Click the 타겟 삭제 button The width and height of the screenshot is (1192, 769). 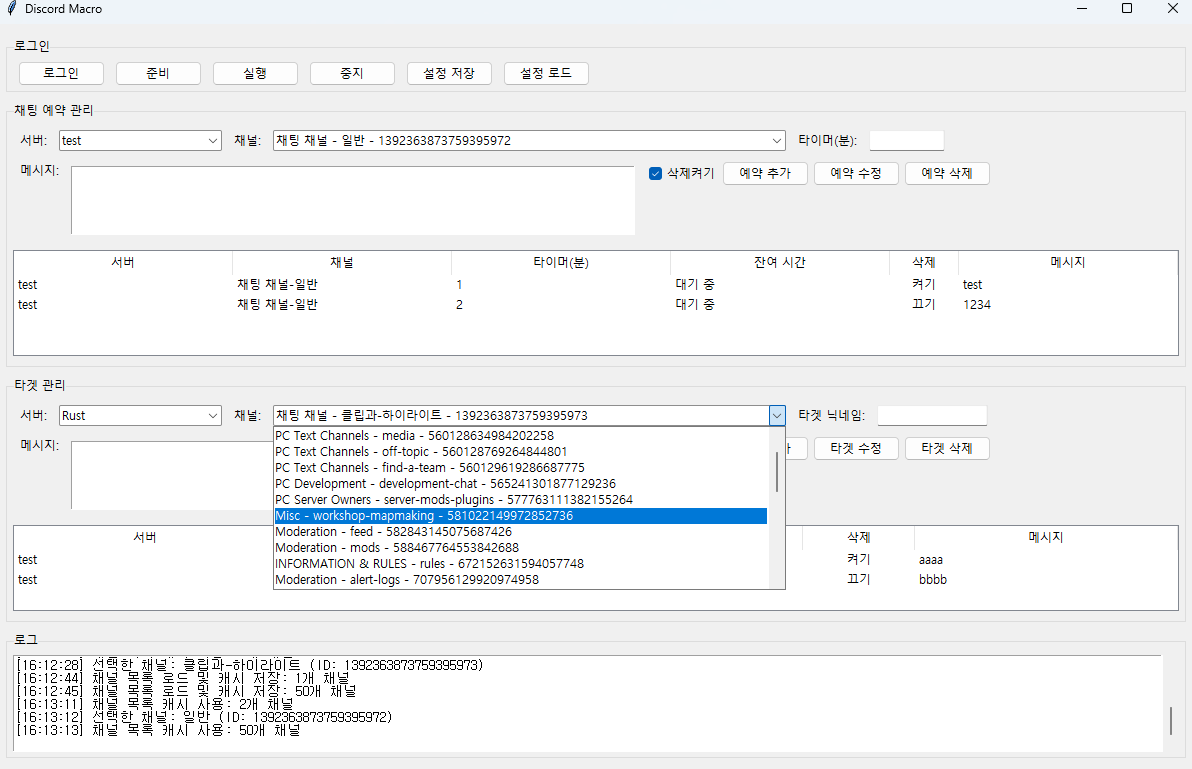[947, 448]
